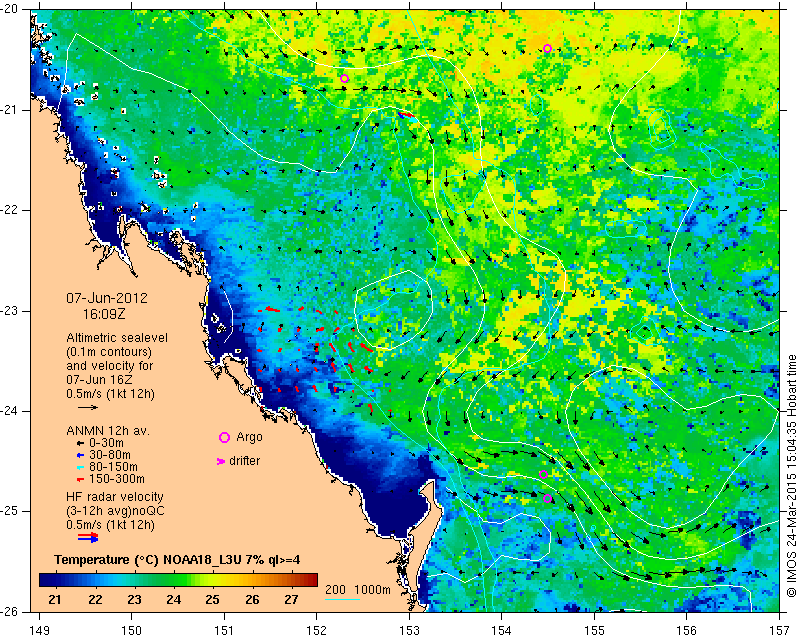This screenshot has height=640, width=800.
Task: Click the "30-80m" depth label
Action: [x=110, y=455]
